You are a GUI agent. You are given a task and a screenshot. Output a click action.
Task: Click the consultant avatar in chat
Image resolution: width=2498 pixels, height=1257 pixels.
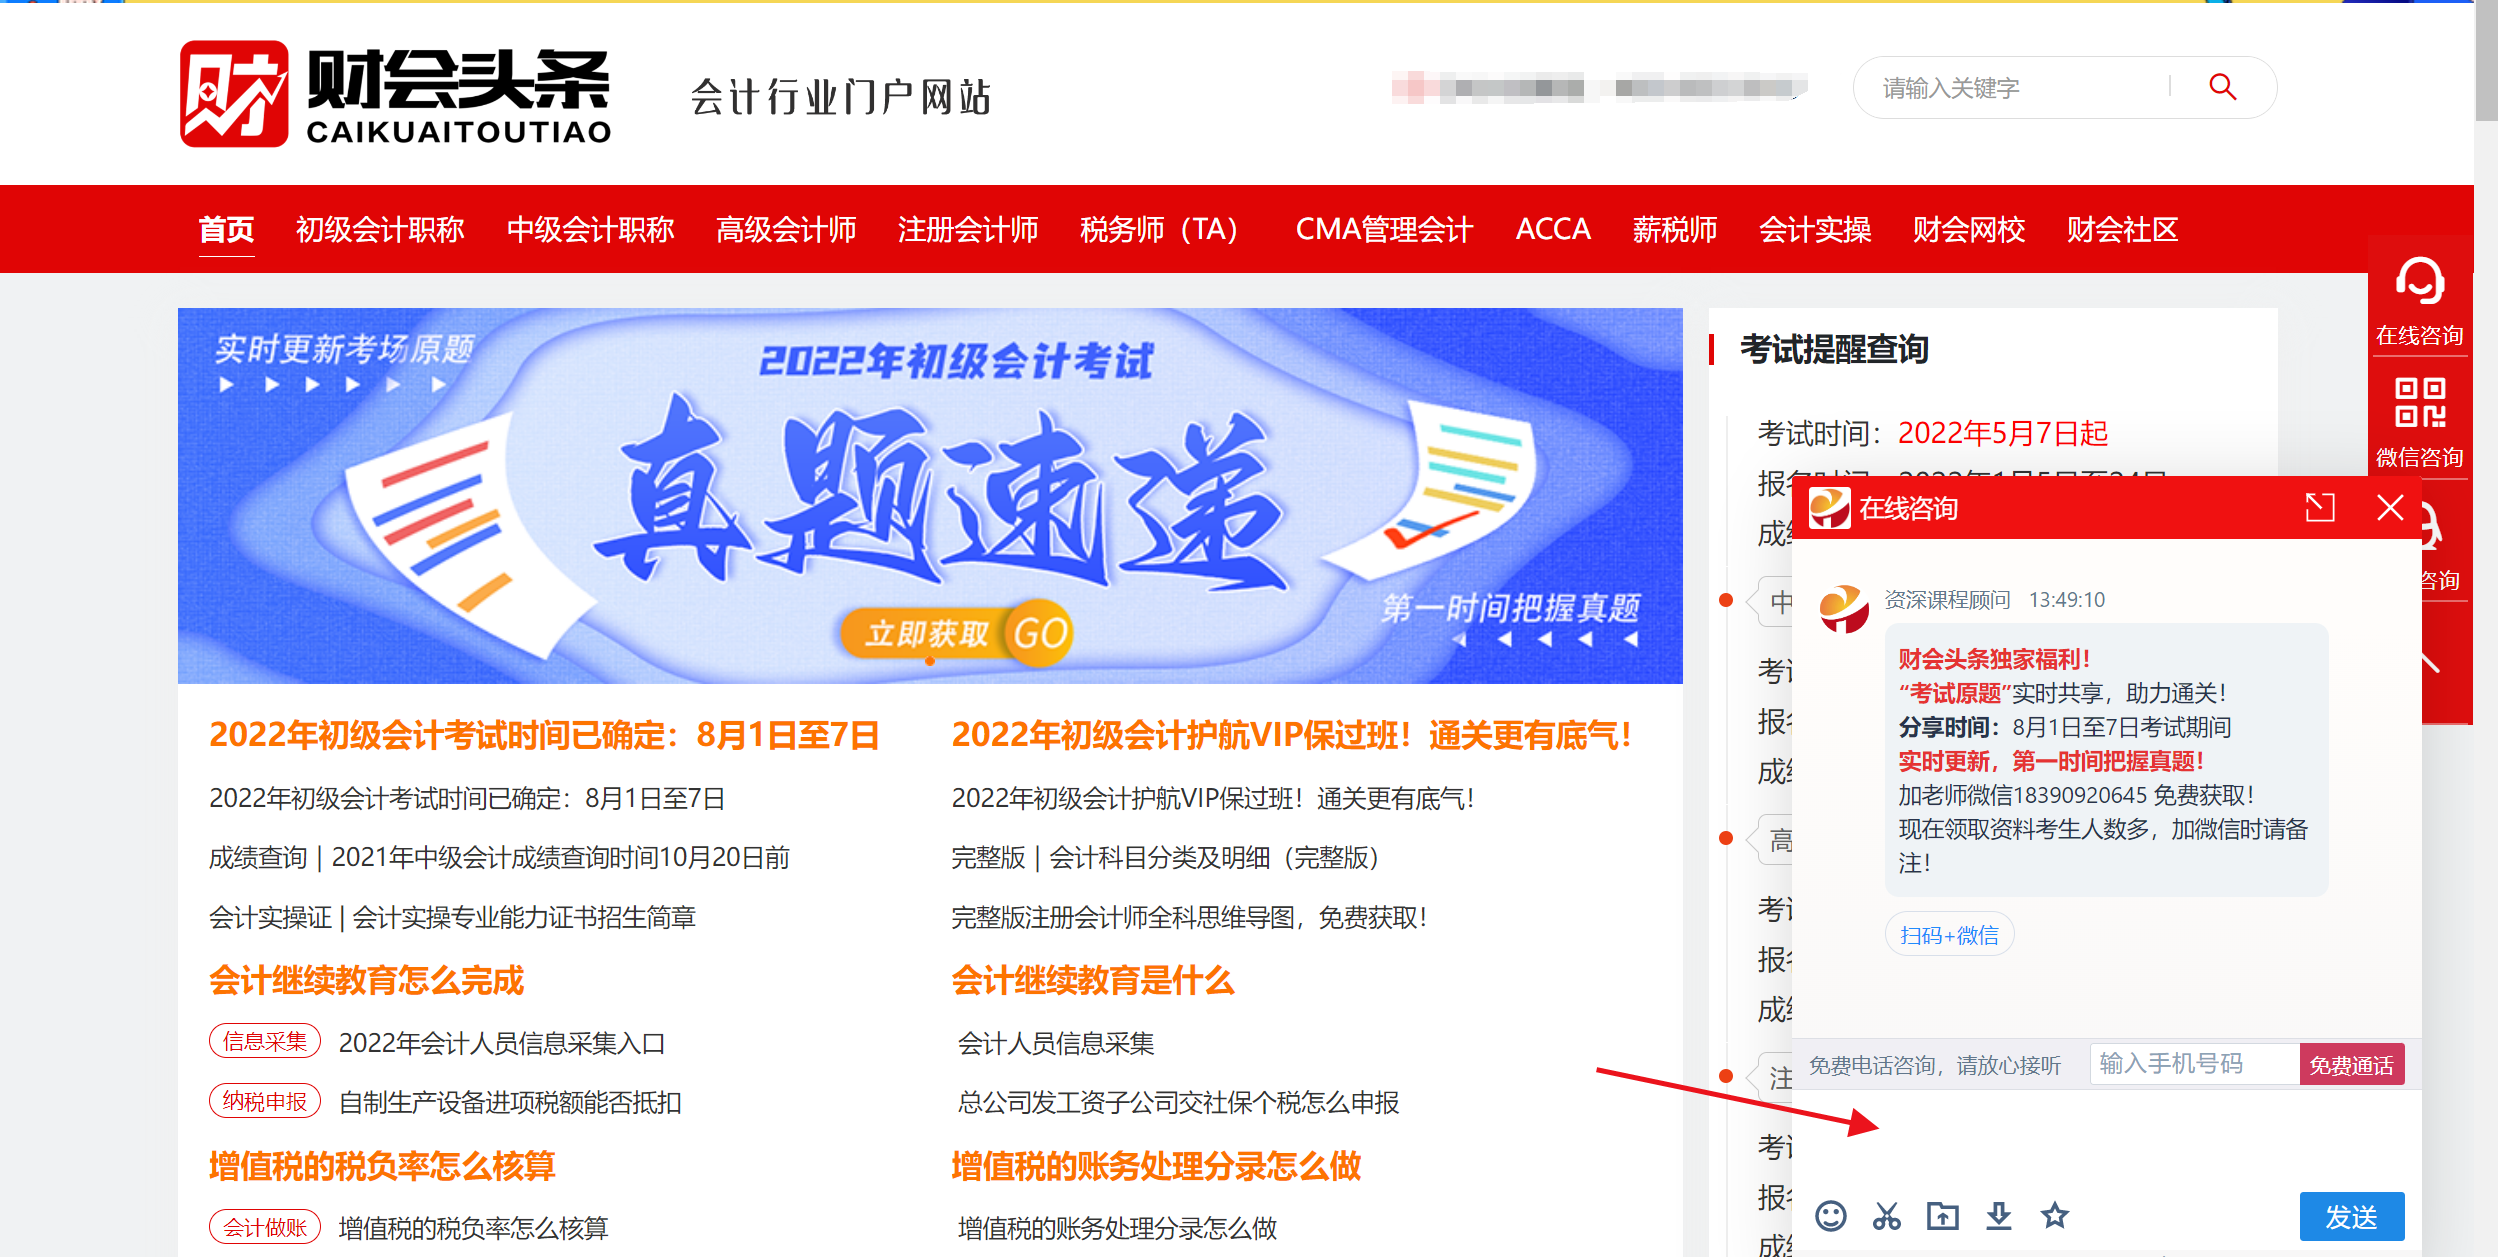pos(1844,609)
